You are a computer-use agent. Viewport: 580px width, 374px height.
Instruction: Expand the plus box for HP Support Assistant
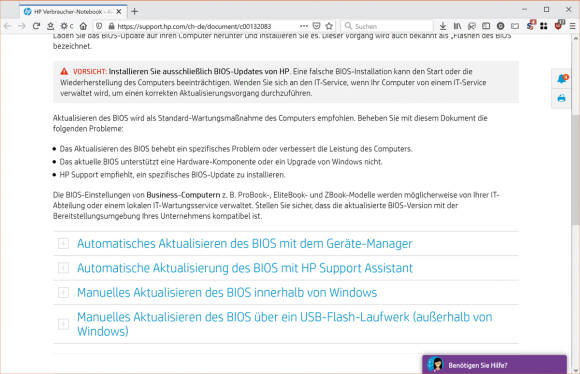coord(63,268)
